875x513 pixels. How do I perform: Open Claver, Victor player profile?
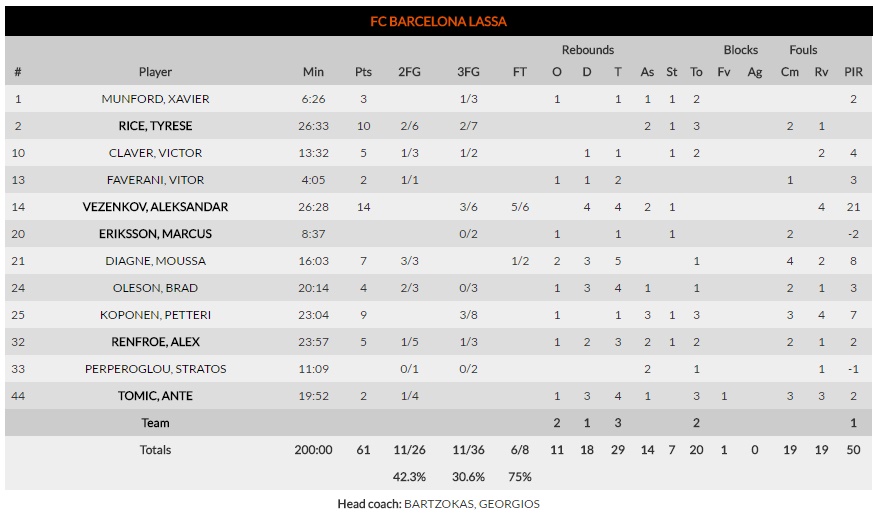tap(155, 153)
